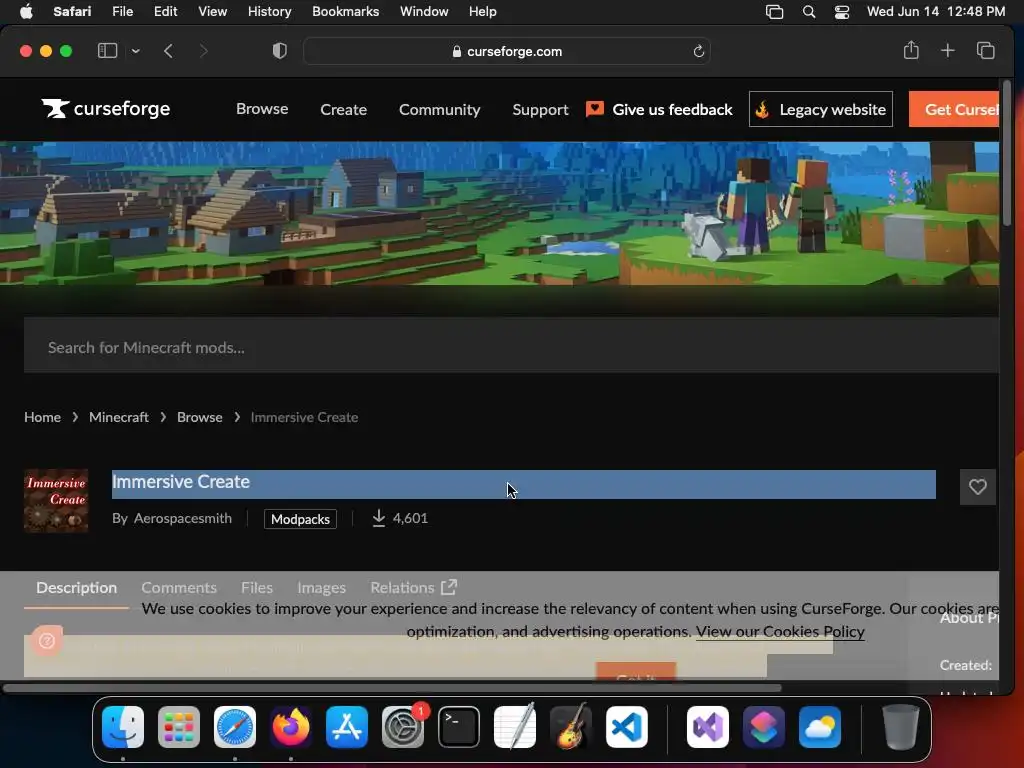Click the vertical page scrollbar
Screen dimensions: 1024x768
[1006, 153]
